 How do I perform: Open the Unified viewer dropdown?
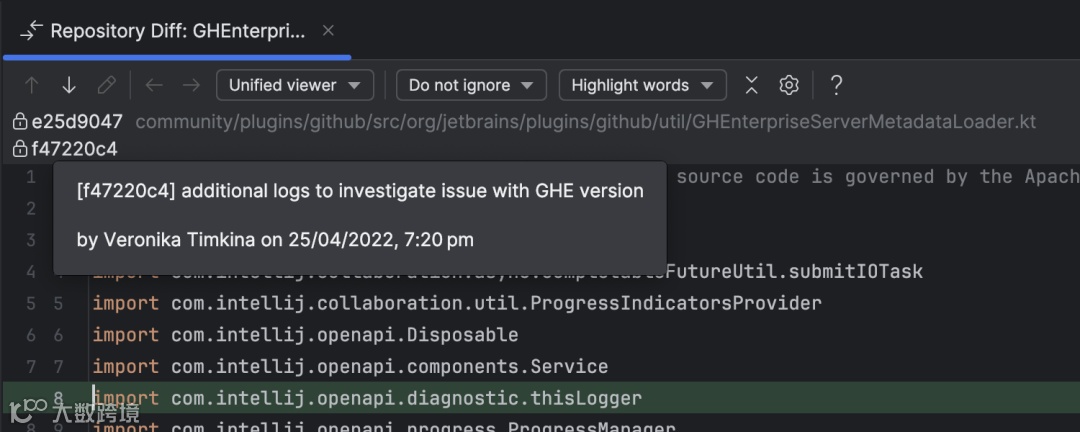[294, 85]
